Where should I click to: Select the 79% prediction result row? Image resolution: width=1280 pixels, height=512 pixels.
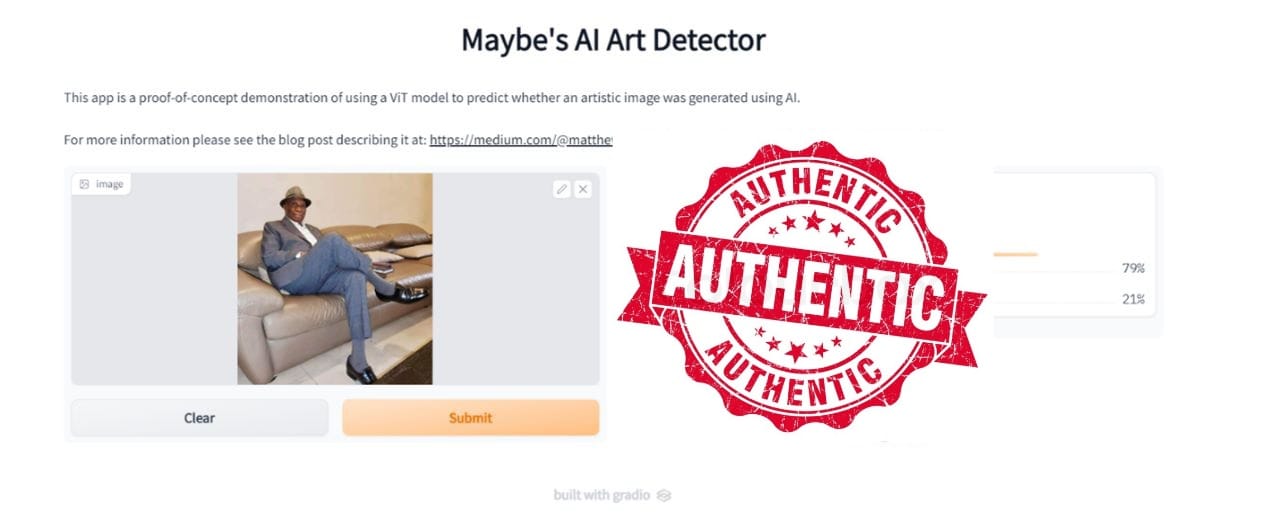(1069, 268)
